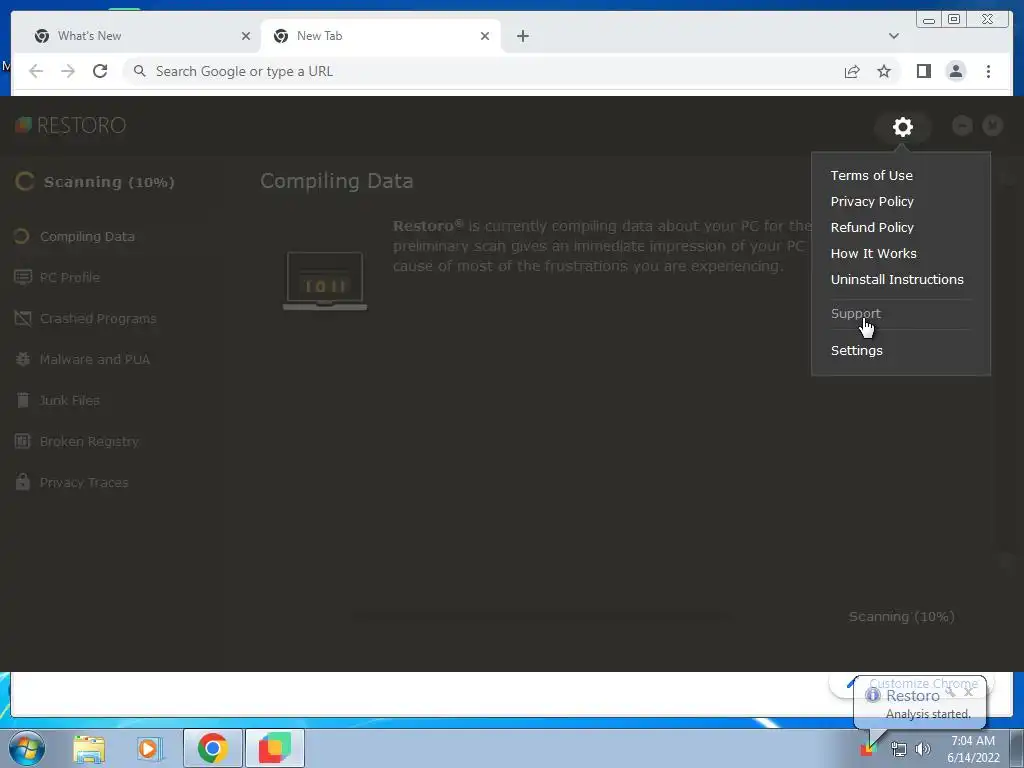The height and width of the screenshot is (768, 1024).
Task: Select Uninstall Instructions menu item
Action: pos(897,280)
